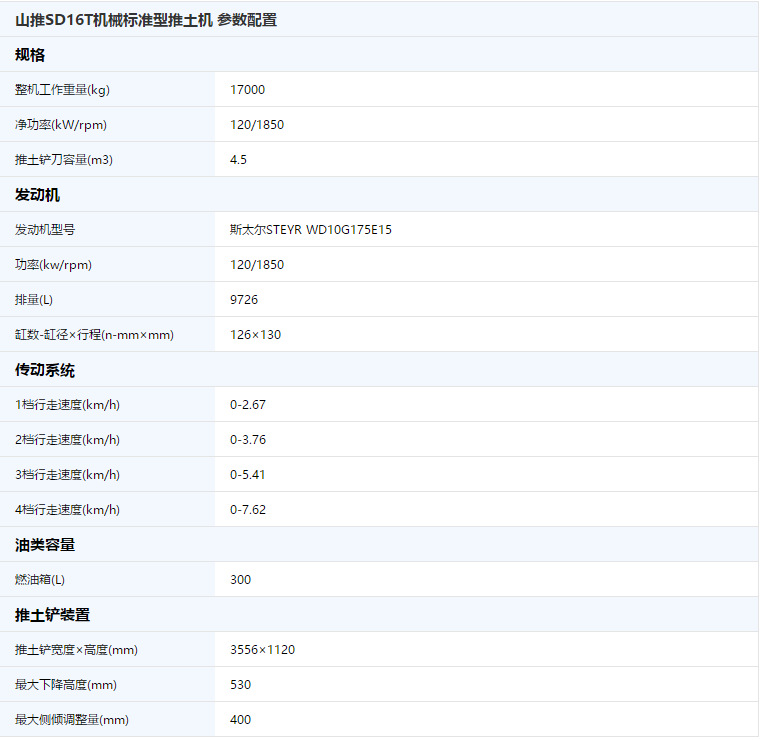Click the 发动机 section header
This screenshot has height=740, width=760.
pyautogui.click(x=37, y=195)
